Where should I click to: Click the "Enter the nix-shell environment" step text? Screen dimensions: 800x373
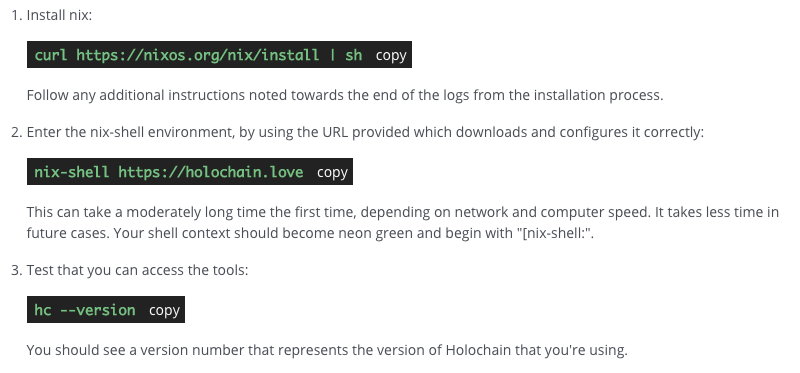[x=365, y=132]
